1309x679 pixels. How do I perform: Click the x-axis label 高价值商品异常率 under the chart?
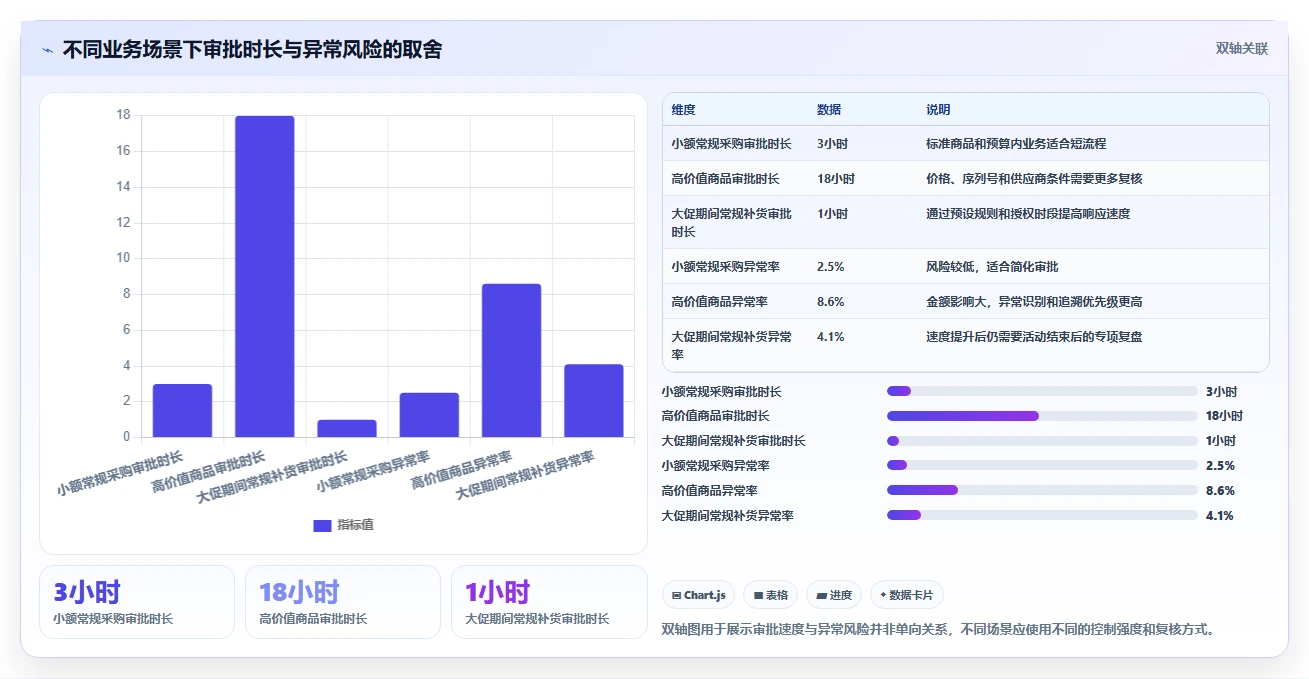pyautogui.click(x=461, y=469)
